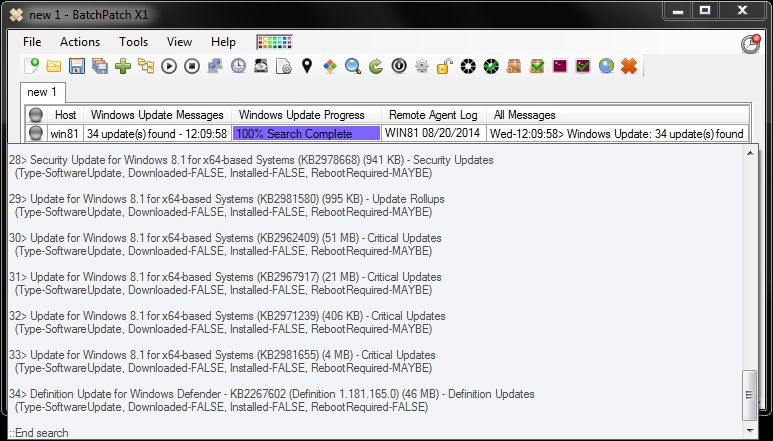773x441 pixels.
Task: Click the black spinning wheel icon
Action: [468, 66]
